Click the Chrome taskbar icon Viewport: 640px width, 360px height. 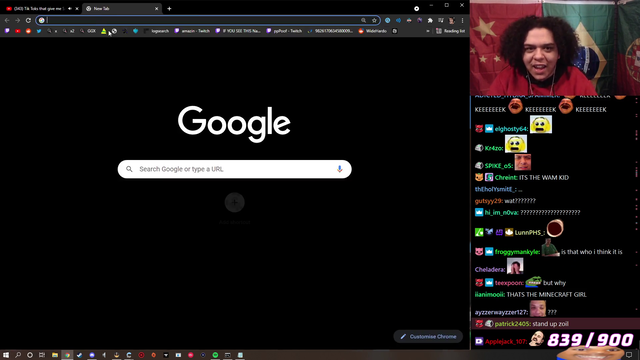coord(67,355)
